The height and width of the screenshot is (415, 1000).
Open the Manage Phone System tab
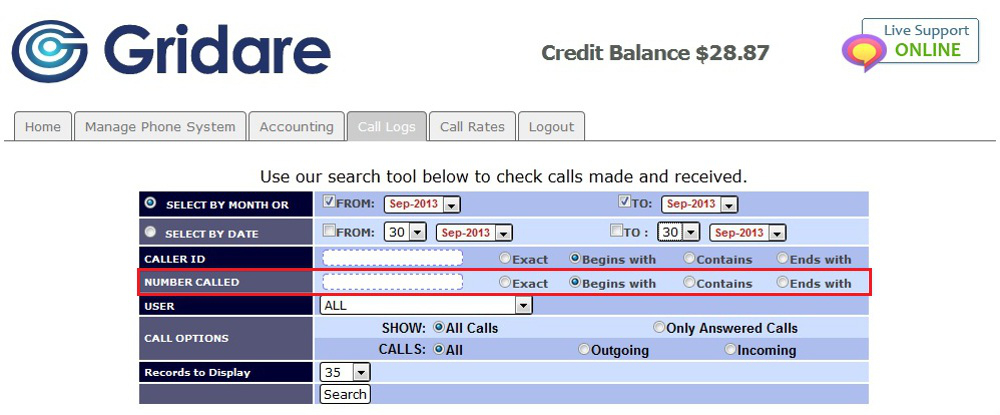point(160,127)
